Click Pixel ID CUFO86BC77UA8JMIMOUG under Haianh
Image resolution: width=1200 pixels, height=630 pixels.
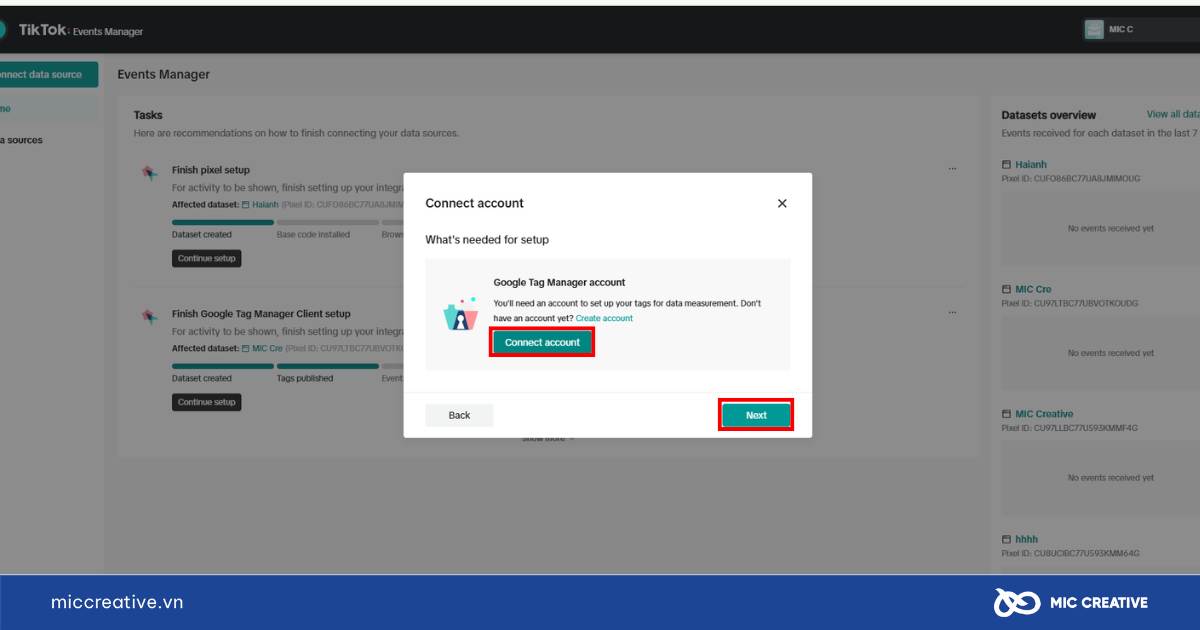click(1071, 178)
